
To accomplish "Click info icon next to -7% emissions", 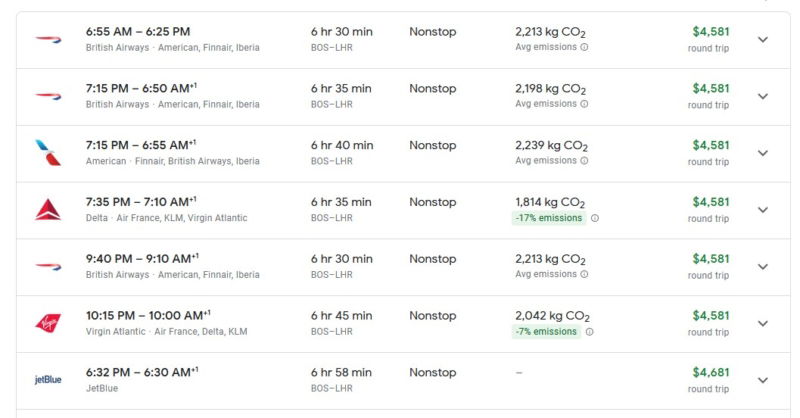I will [589, 332].
